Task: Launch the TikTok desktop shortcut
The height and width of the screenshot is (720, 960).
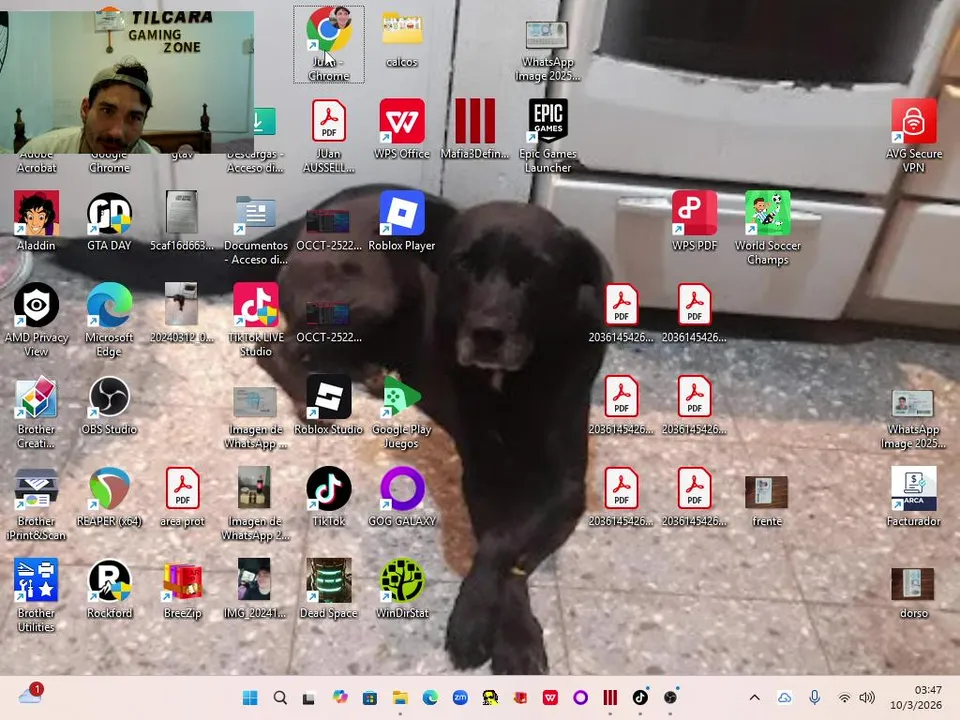Action: [x=329, y=497]
